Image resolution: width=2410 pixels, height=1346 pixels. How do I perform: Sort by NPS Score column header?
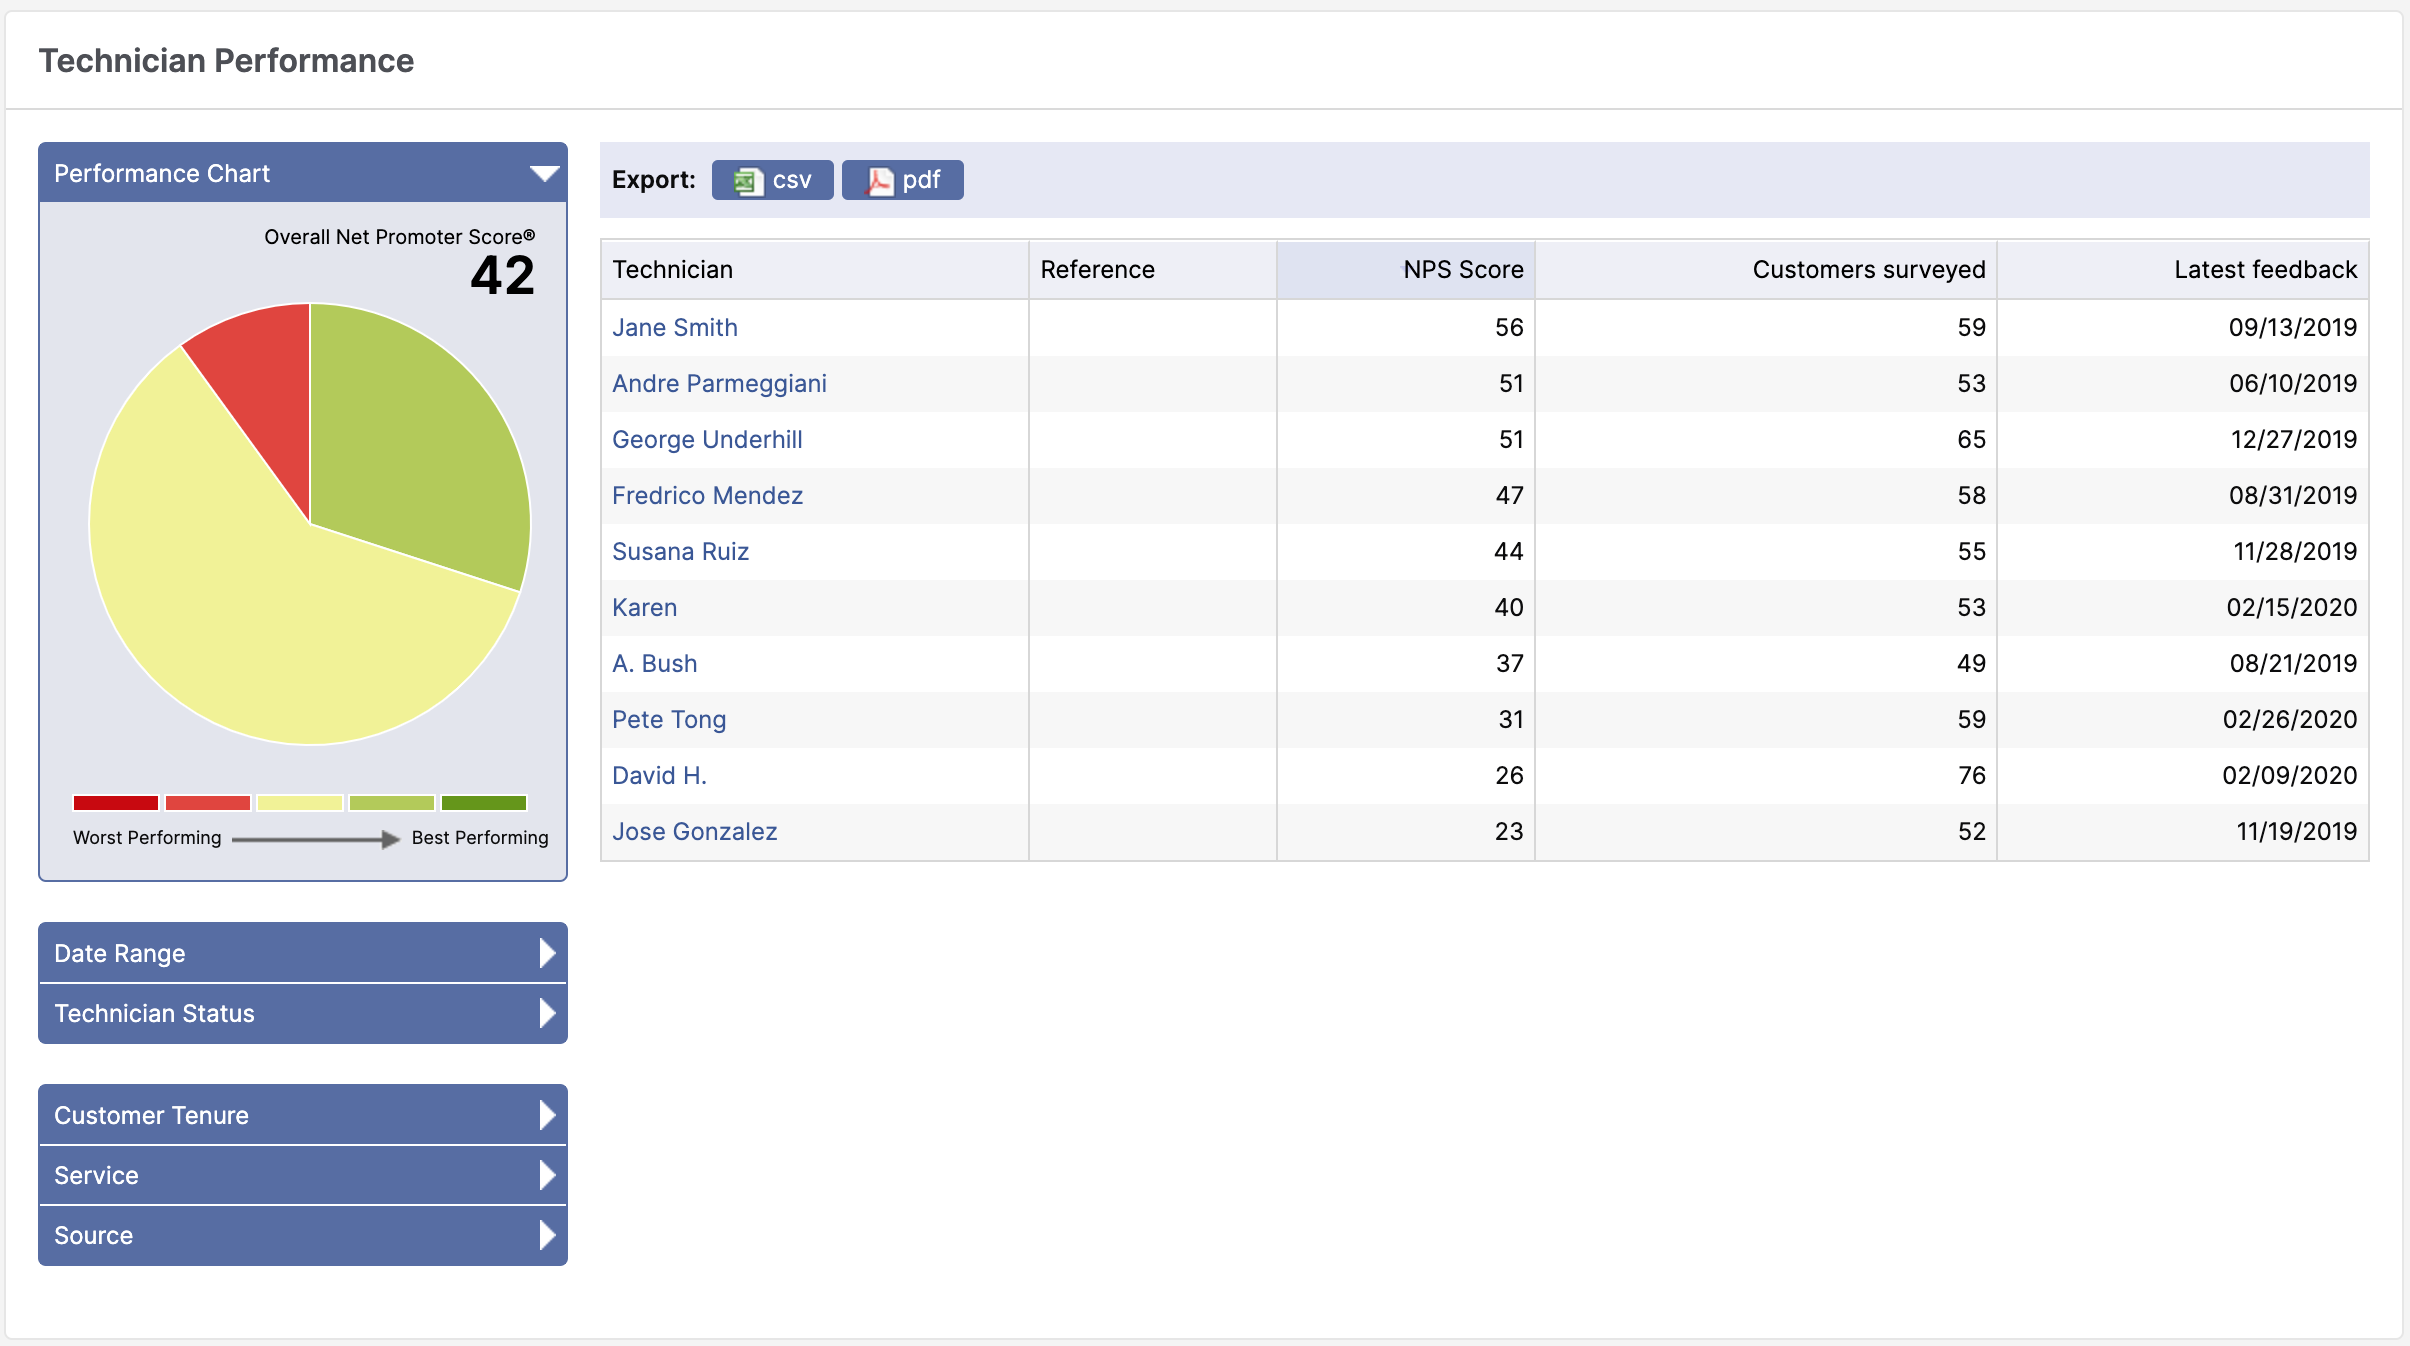point(1406,269)
